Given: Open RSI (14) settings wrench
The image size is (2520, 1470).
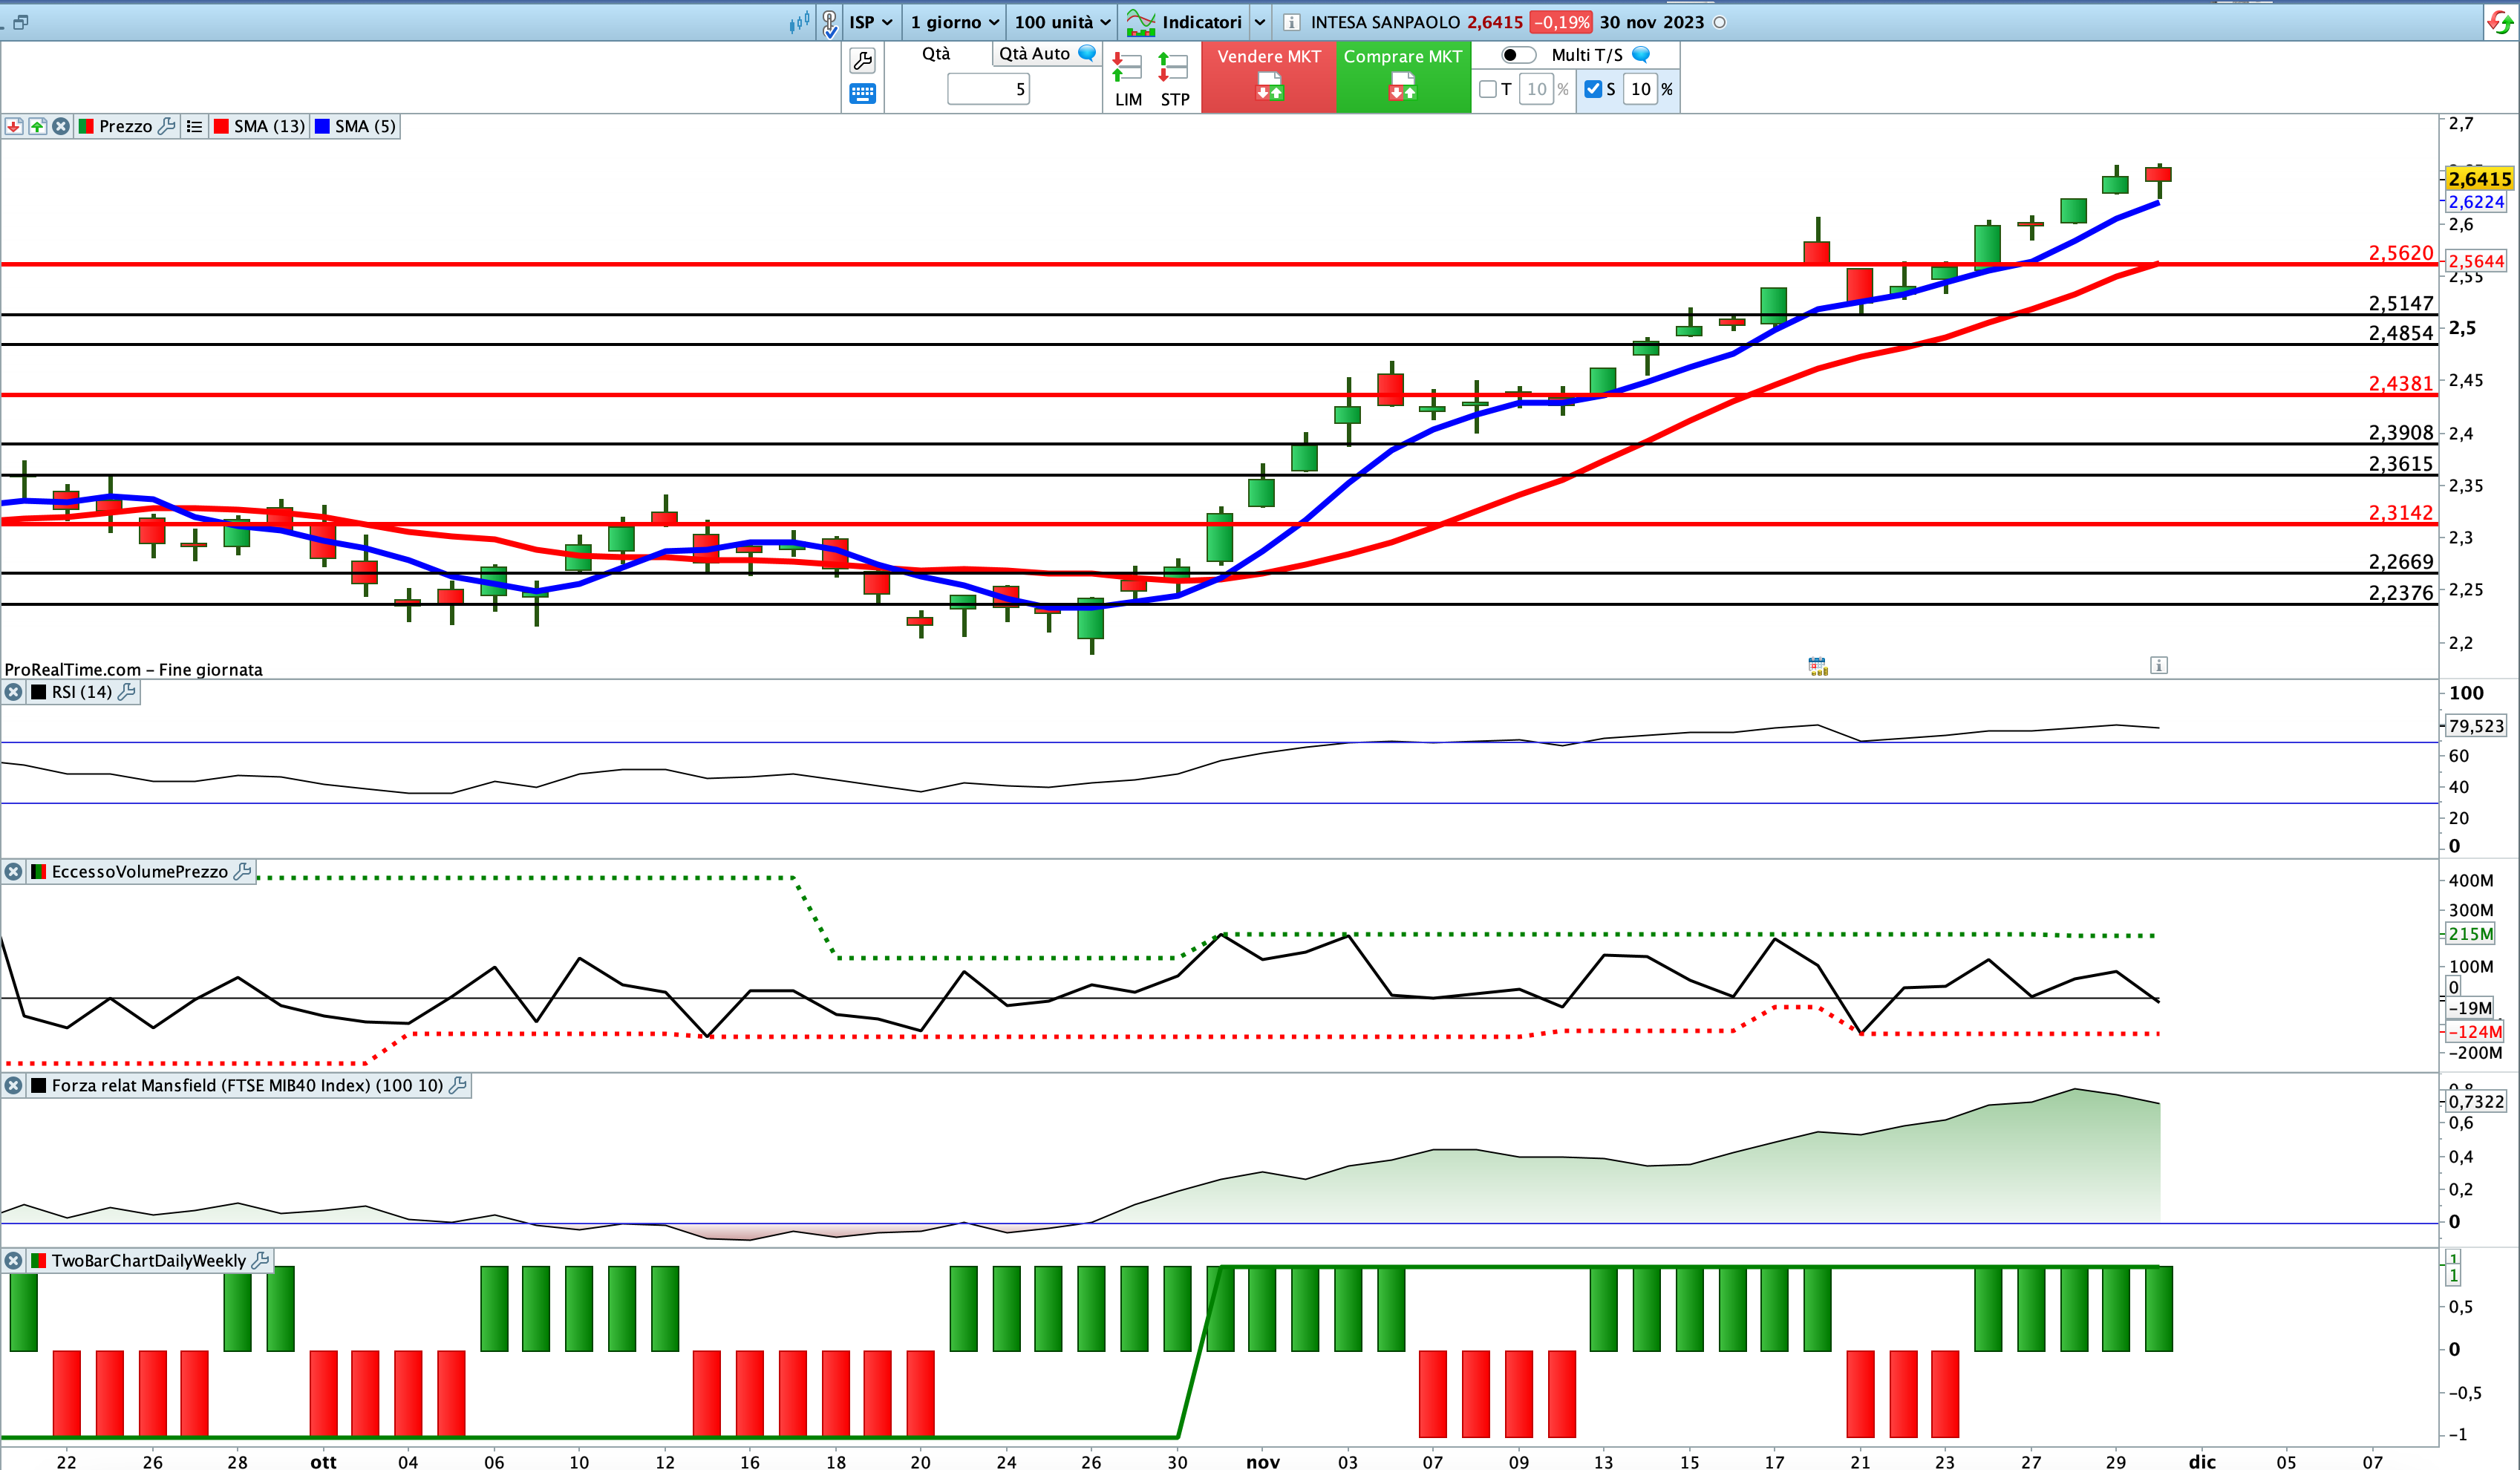Looking at the screenshot, I should pos(126,692).
